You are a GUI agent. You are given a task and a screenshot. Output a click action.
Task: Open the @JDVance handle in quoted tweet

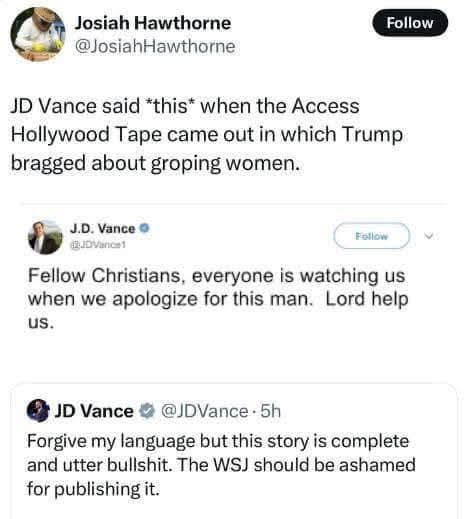[204, 411]
